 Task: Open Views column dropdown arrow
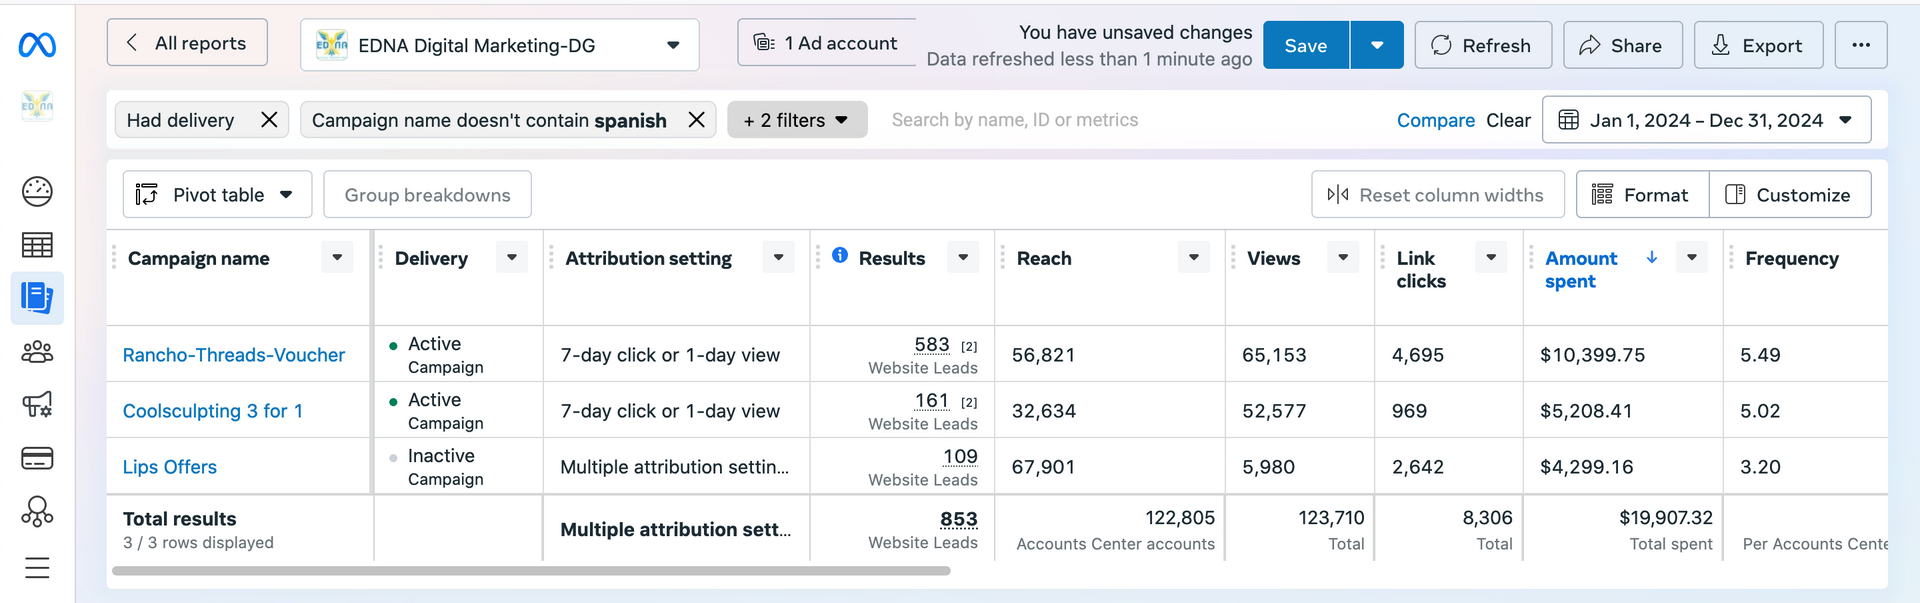coord(1343,257)
